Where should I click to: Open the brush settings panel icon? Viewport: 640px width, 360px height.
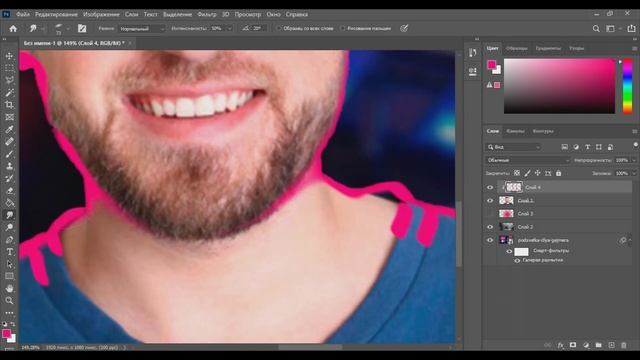point(82,28)
